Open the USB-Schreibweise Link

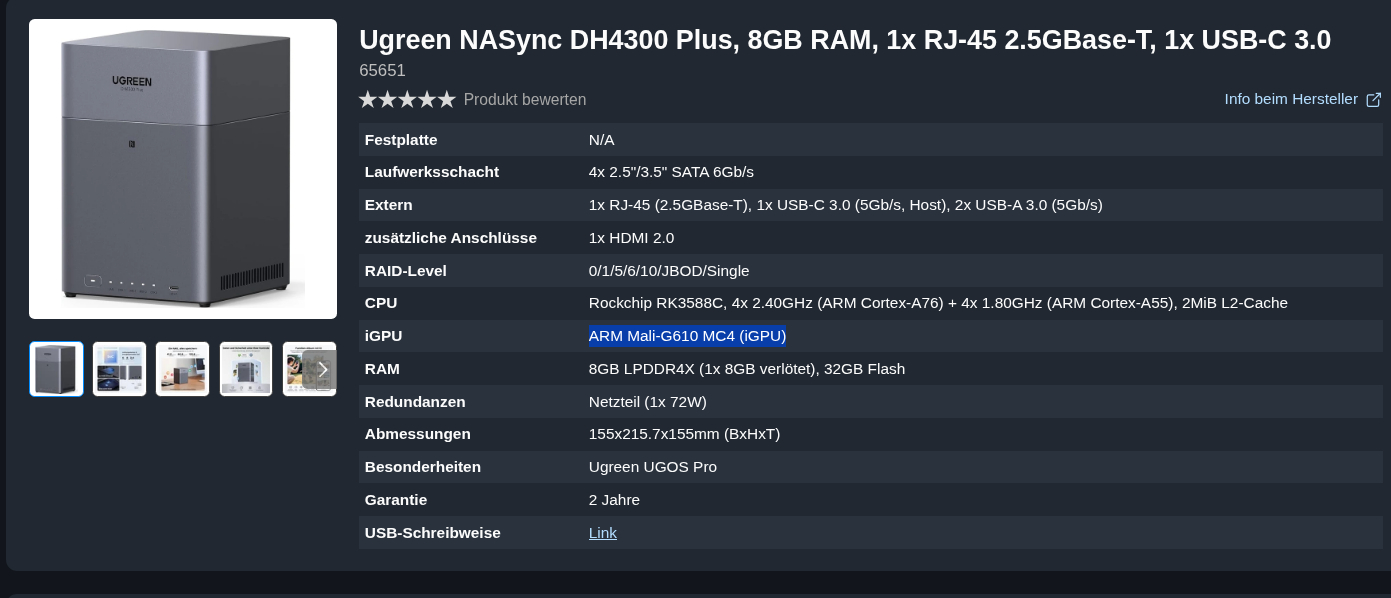tap(602, 533)
